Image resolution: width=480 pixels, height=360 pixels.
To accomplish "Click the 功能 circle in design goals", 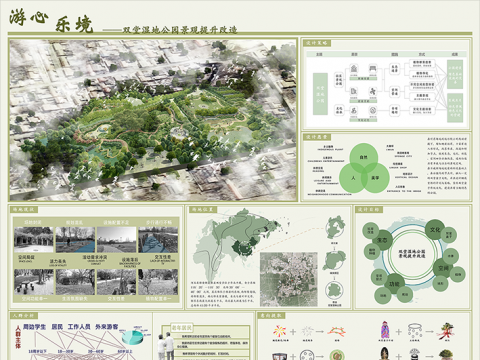I will point(394,284).
